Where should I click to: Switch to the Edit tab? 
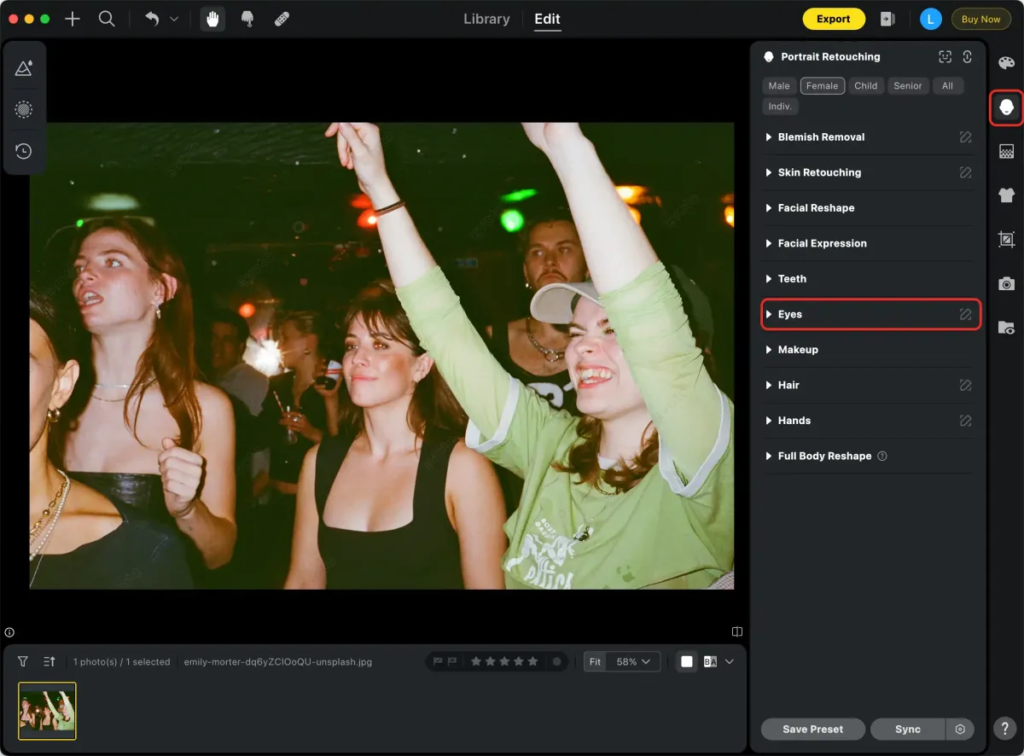coord(547,19)
